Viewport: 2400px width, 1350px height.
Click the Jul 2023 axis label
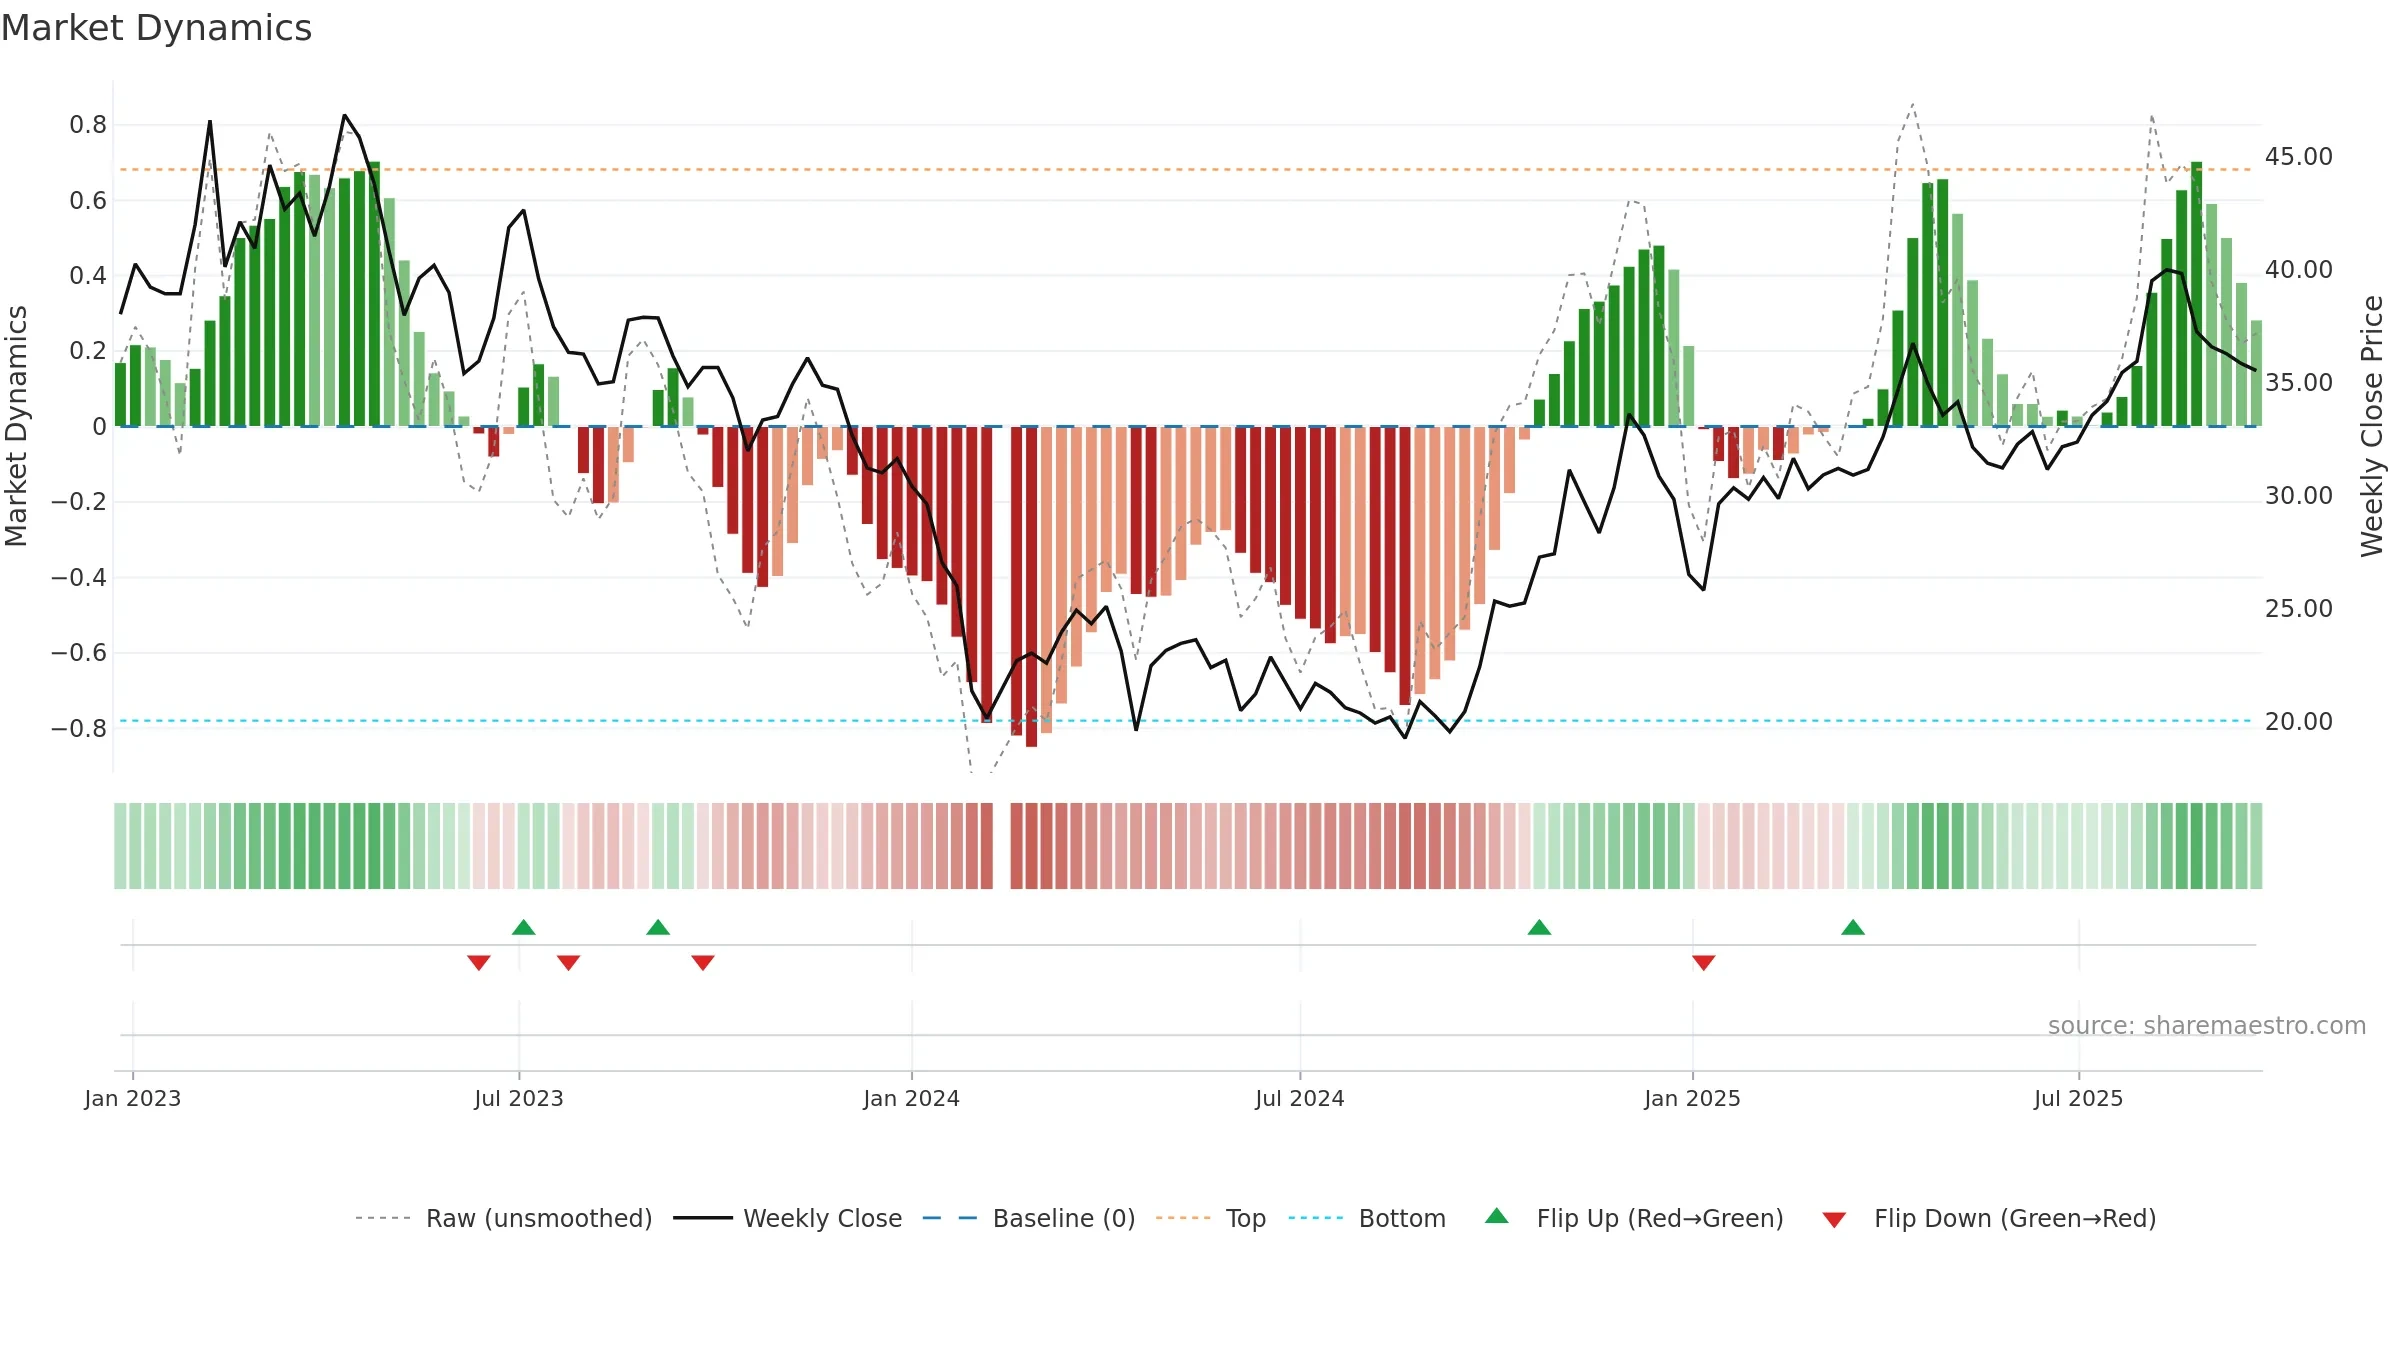tap(519, 1098)
